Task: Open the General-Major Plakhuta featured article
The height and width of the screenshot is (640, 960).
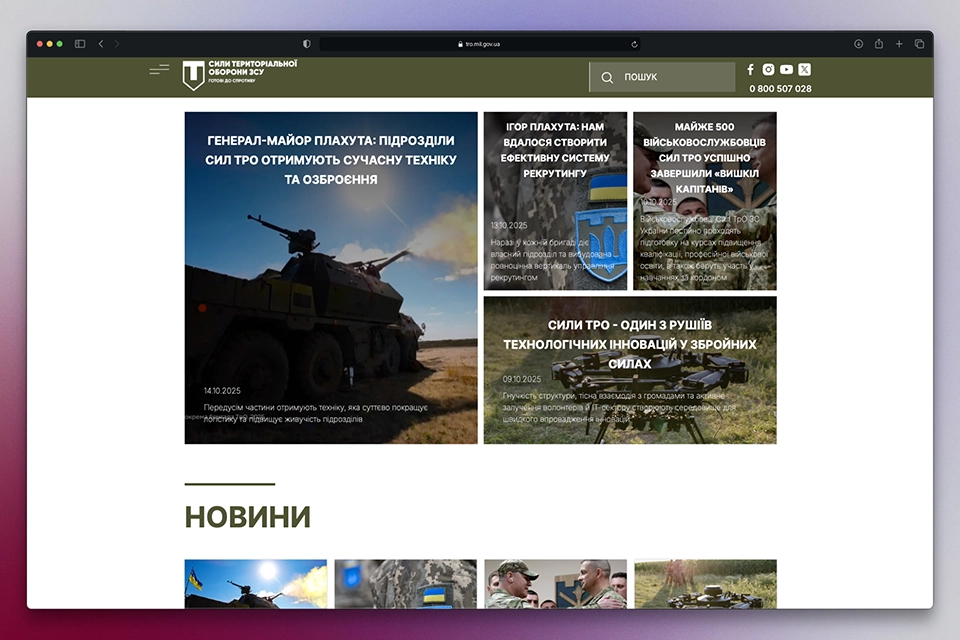Action: (332, 275)
